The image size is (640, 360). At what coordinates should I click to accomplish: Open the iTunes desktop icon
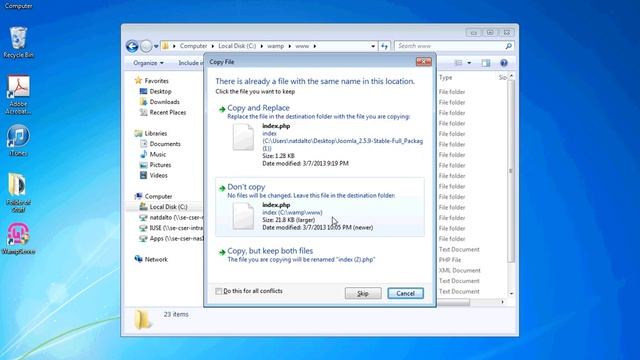[18, 141]
